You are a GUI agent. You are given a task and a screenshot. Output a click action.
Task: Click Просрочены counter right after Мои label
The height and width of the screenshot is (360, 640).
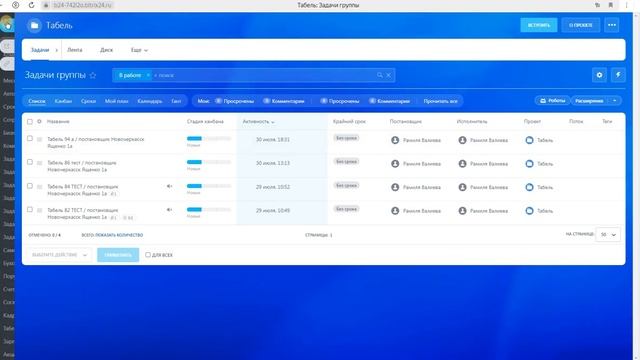(x=235, y=101)
